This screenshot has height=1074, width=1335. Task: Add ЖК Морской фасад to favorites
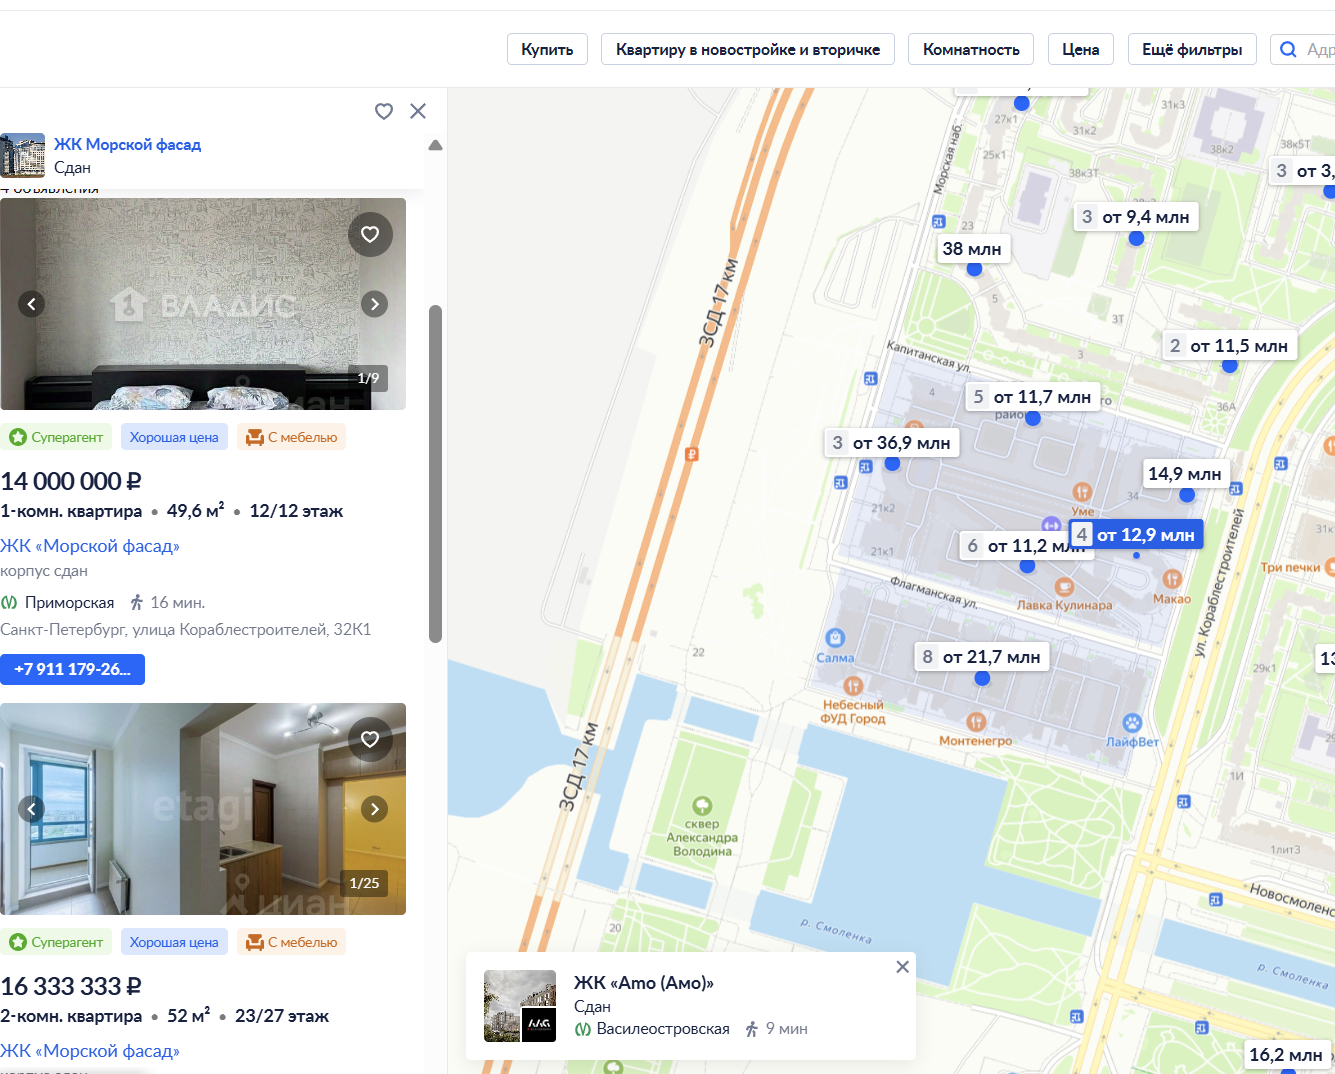(384, 111)
